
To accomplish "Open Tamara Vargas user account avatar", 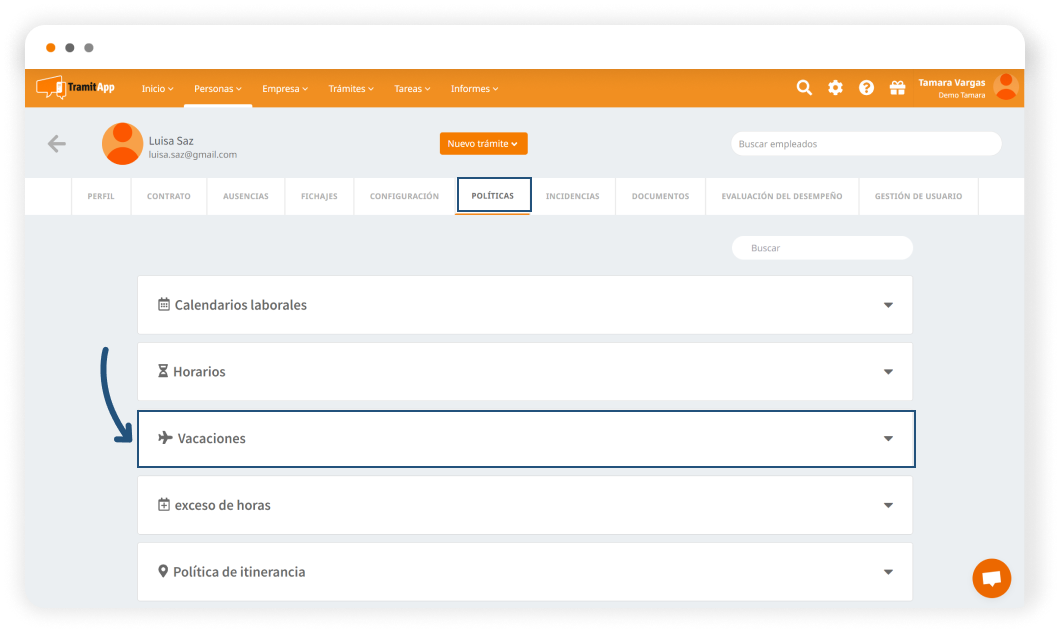I will point(1005,87).
